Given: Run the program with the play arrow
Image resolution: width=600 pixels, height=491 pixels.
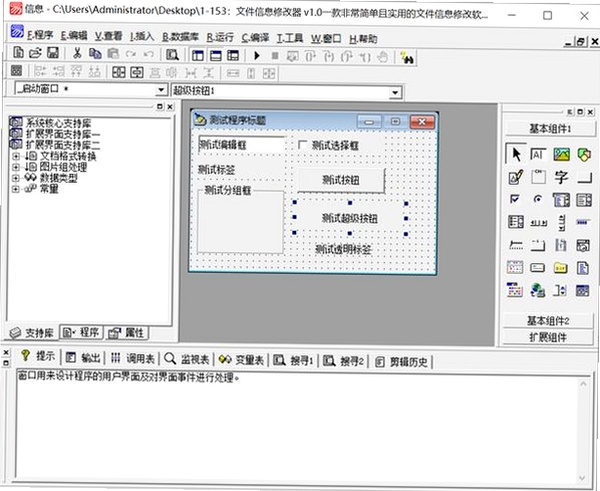Looking at the screenshot, I should point(257,56).
